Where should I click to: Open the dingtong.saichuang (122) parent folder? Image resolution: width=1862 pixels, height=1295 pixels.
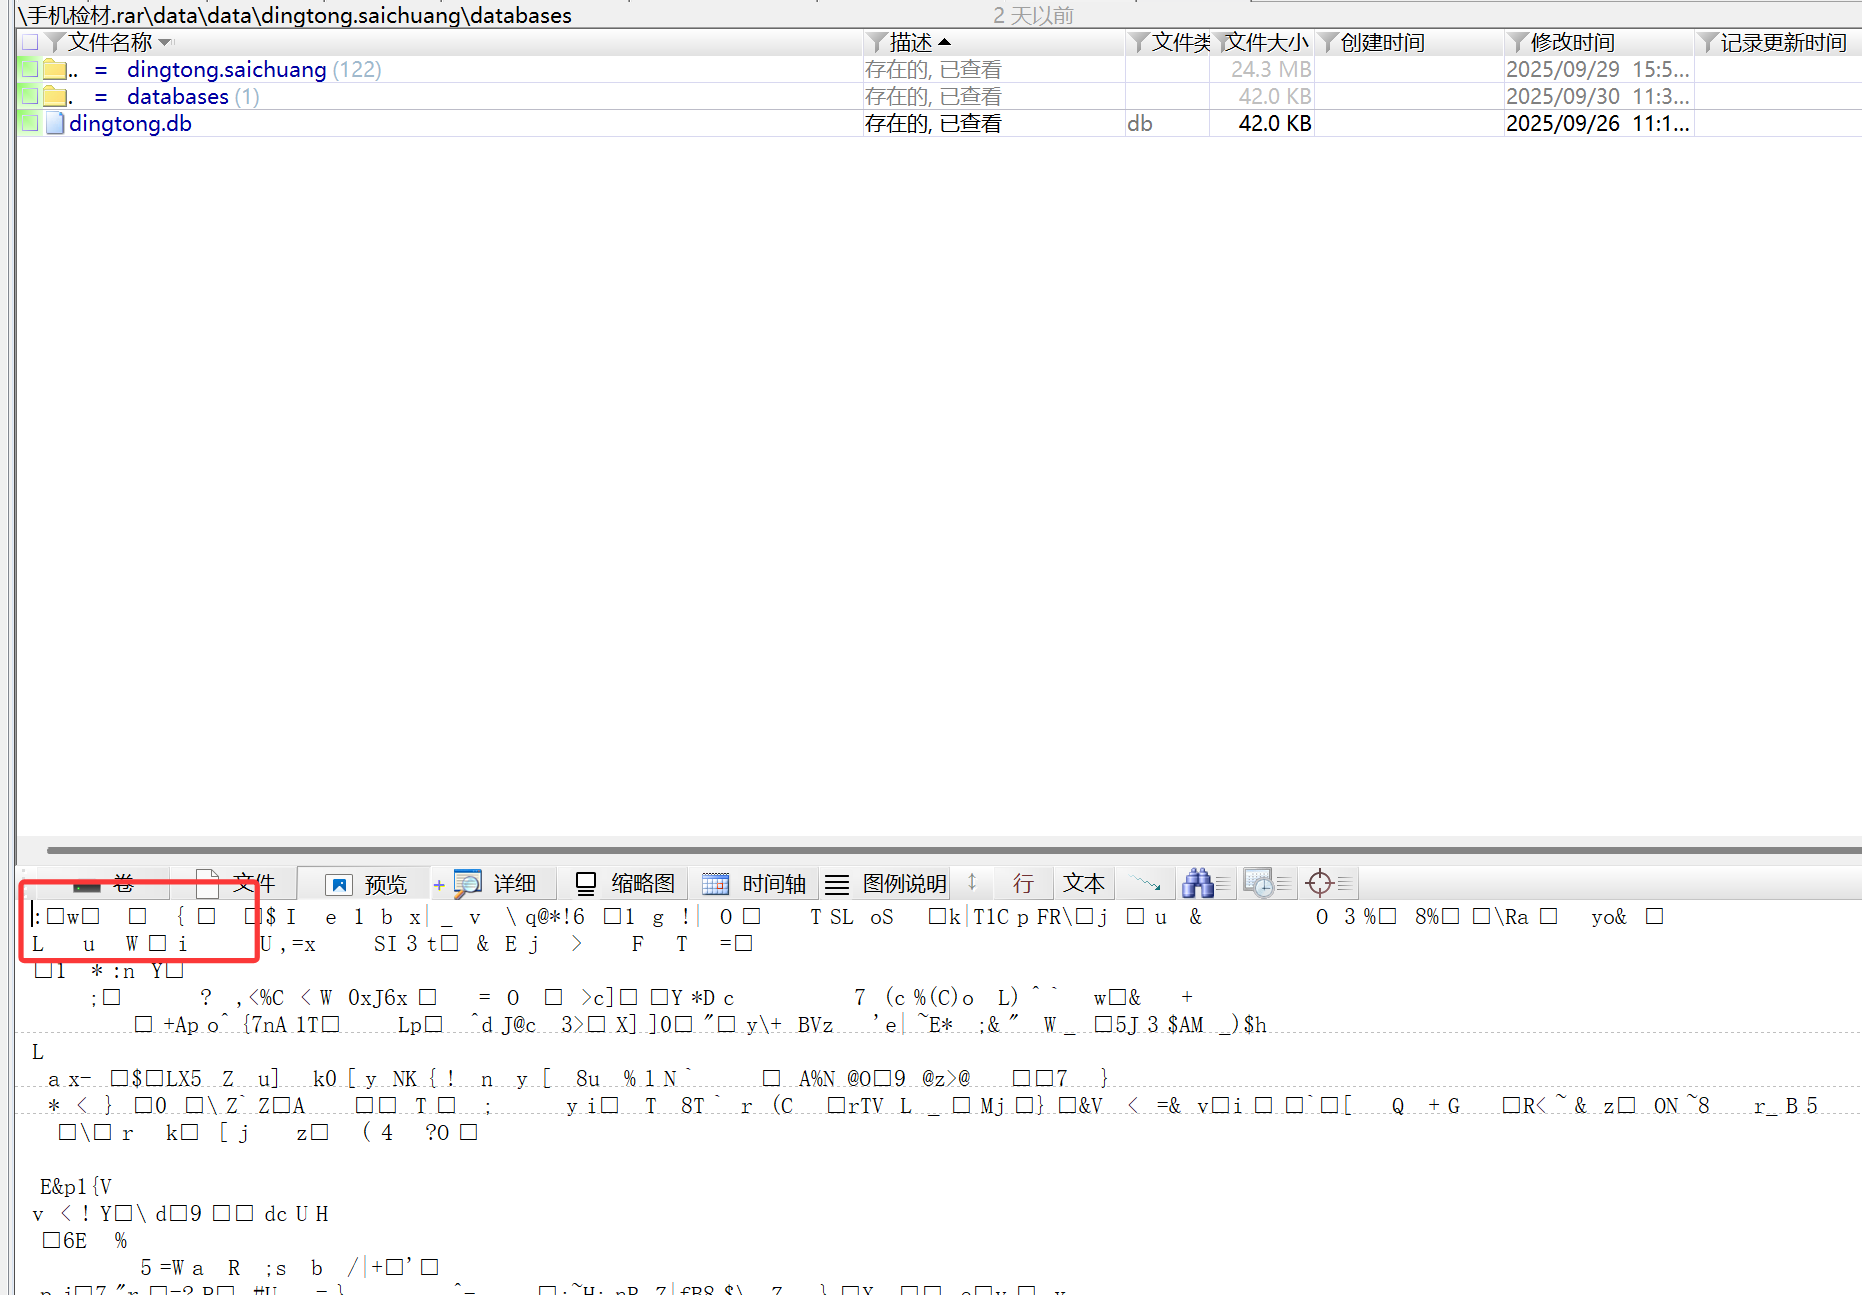pyautogui.click(x=254, y=69)
